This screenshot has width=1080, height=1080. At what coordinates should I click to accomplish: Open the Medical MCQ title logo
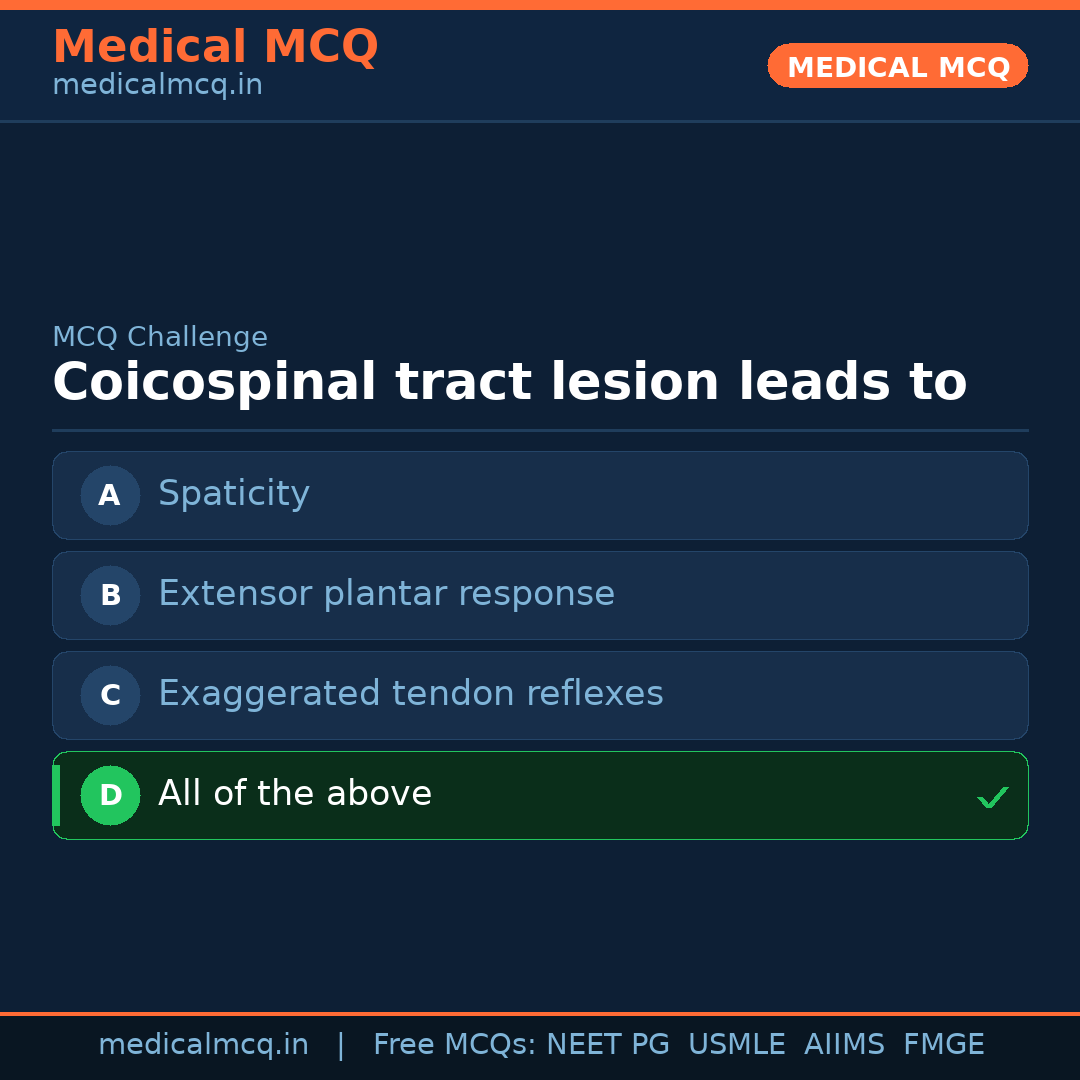tap(215, 47)
